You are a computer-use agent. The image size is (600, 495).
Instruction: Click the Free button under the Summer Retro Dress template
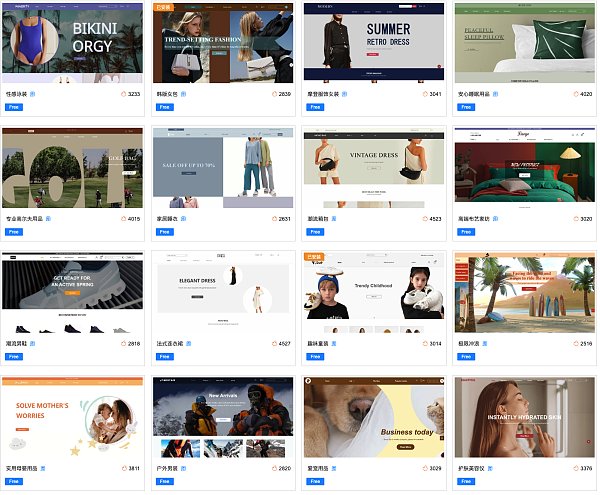(x=315, y=107)
